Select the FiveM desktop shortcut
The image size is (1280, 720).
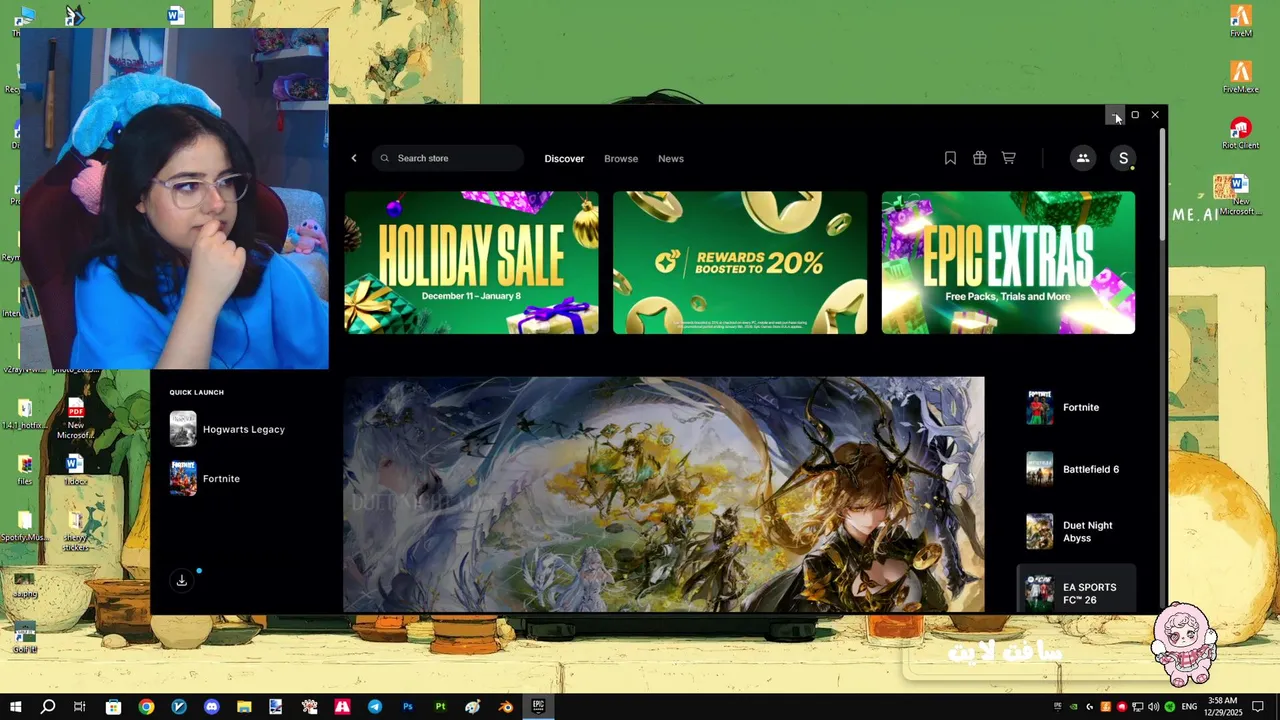coord(1241,21)
